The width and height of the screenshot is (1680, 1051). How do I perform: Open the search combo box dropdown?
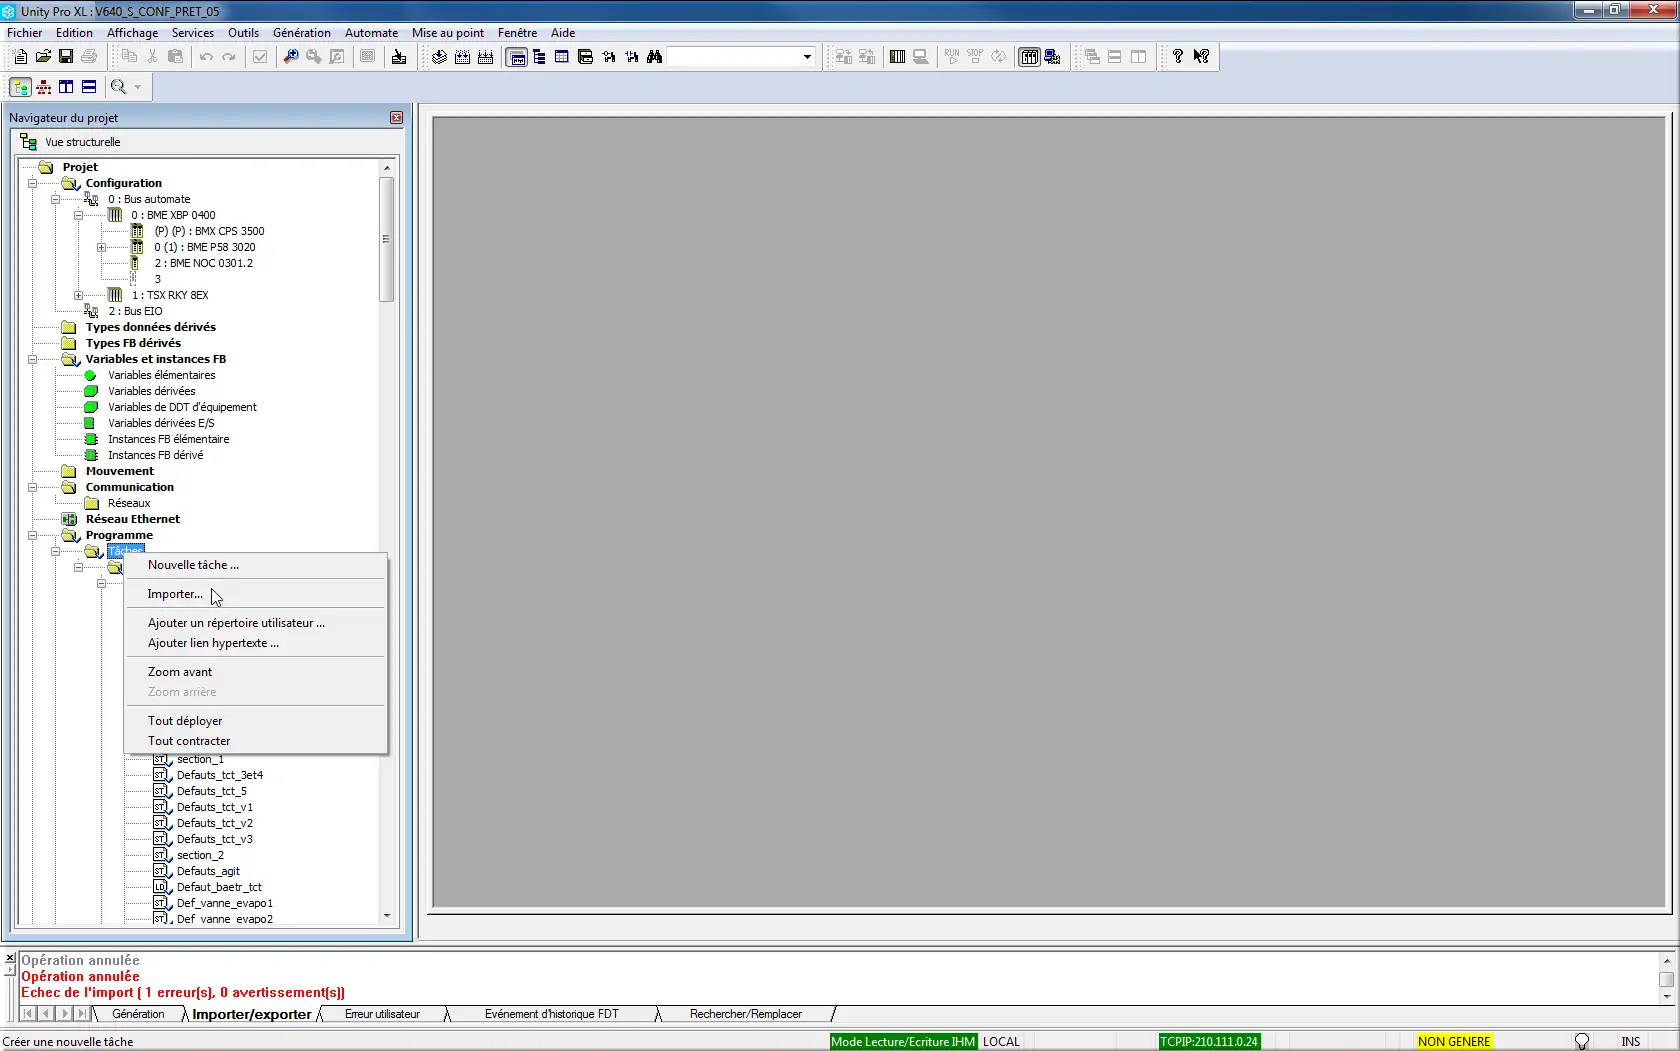tap(807, 57)
